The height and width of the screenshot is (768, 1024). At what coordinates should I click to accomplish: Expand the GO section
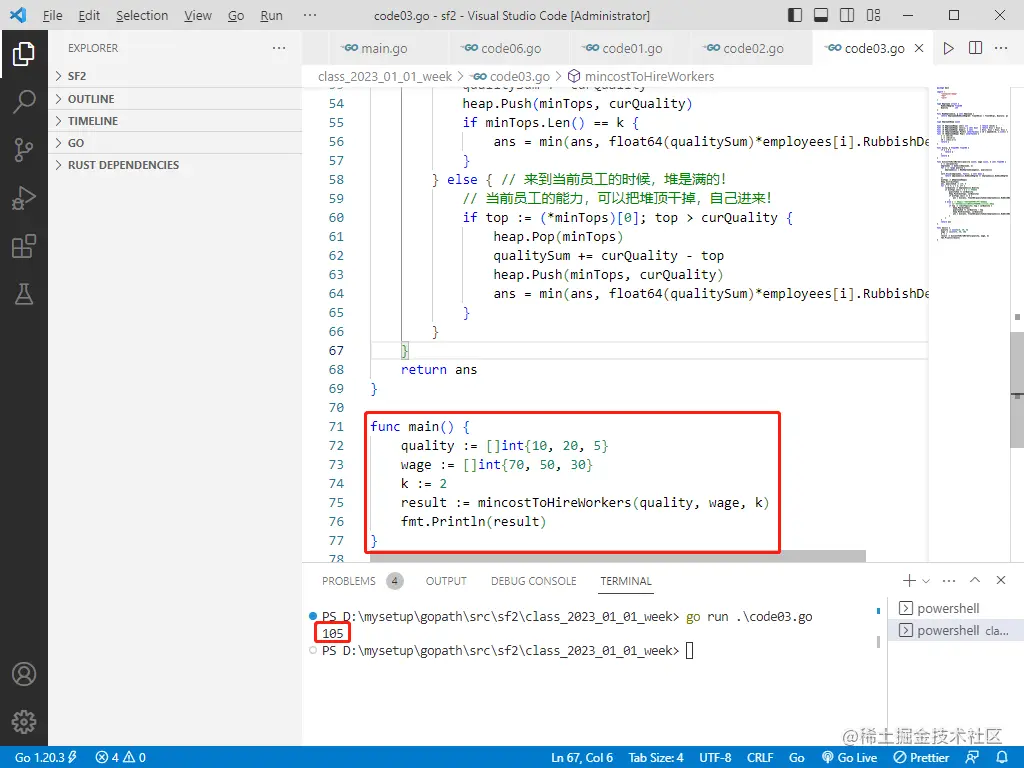click(175, 143)
